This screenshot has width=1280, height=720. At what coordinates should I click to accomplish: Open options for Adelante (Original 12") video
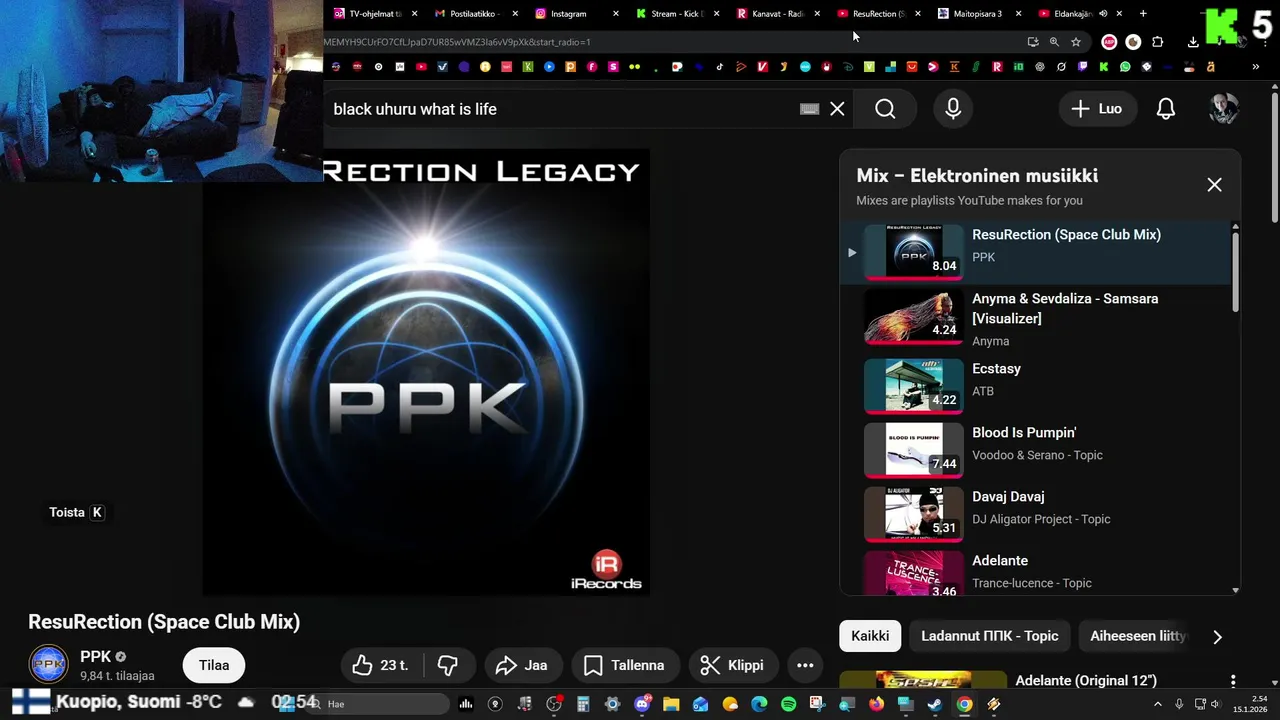tap(1233, 681)
